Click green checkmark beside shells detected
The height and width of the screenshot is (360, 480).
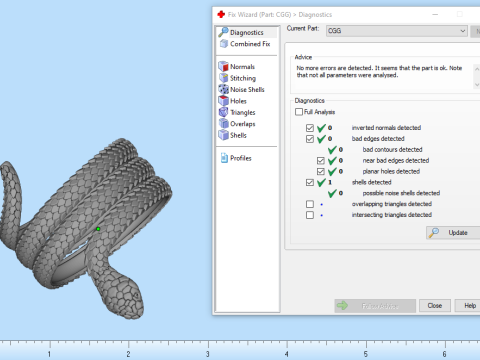(x=321, y=182)
